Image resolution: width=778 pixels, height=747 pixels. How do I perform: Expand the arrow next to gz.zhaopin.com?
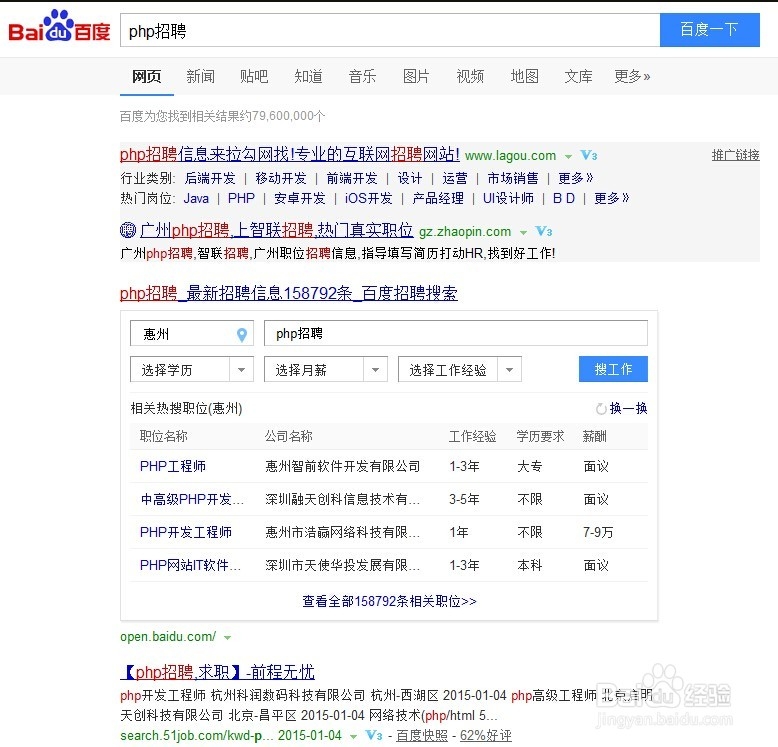(523, 232)
